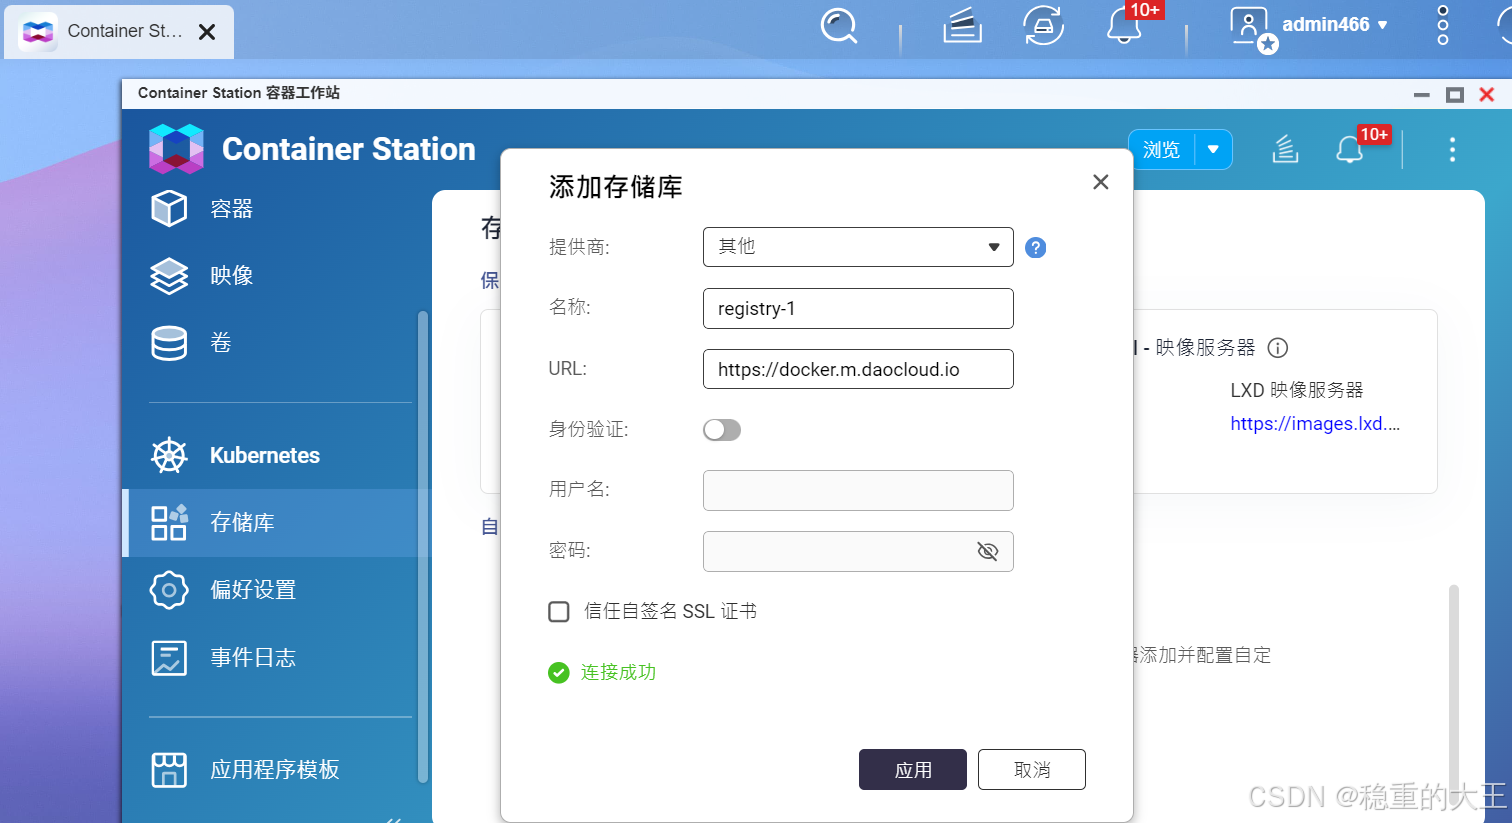Image resolution: width=1512 pixels, height=823 pixels.
Task: Click the search magnifier icon in top bar
Action: tap(839, 26)
